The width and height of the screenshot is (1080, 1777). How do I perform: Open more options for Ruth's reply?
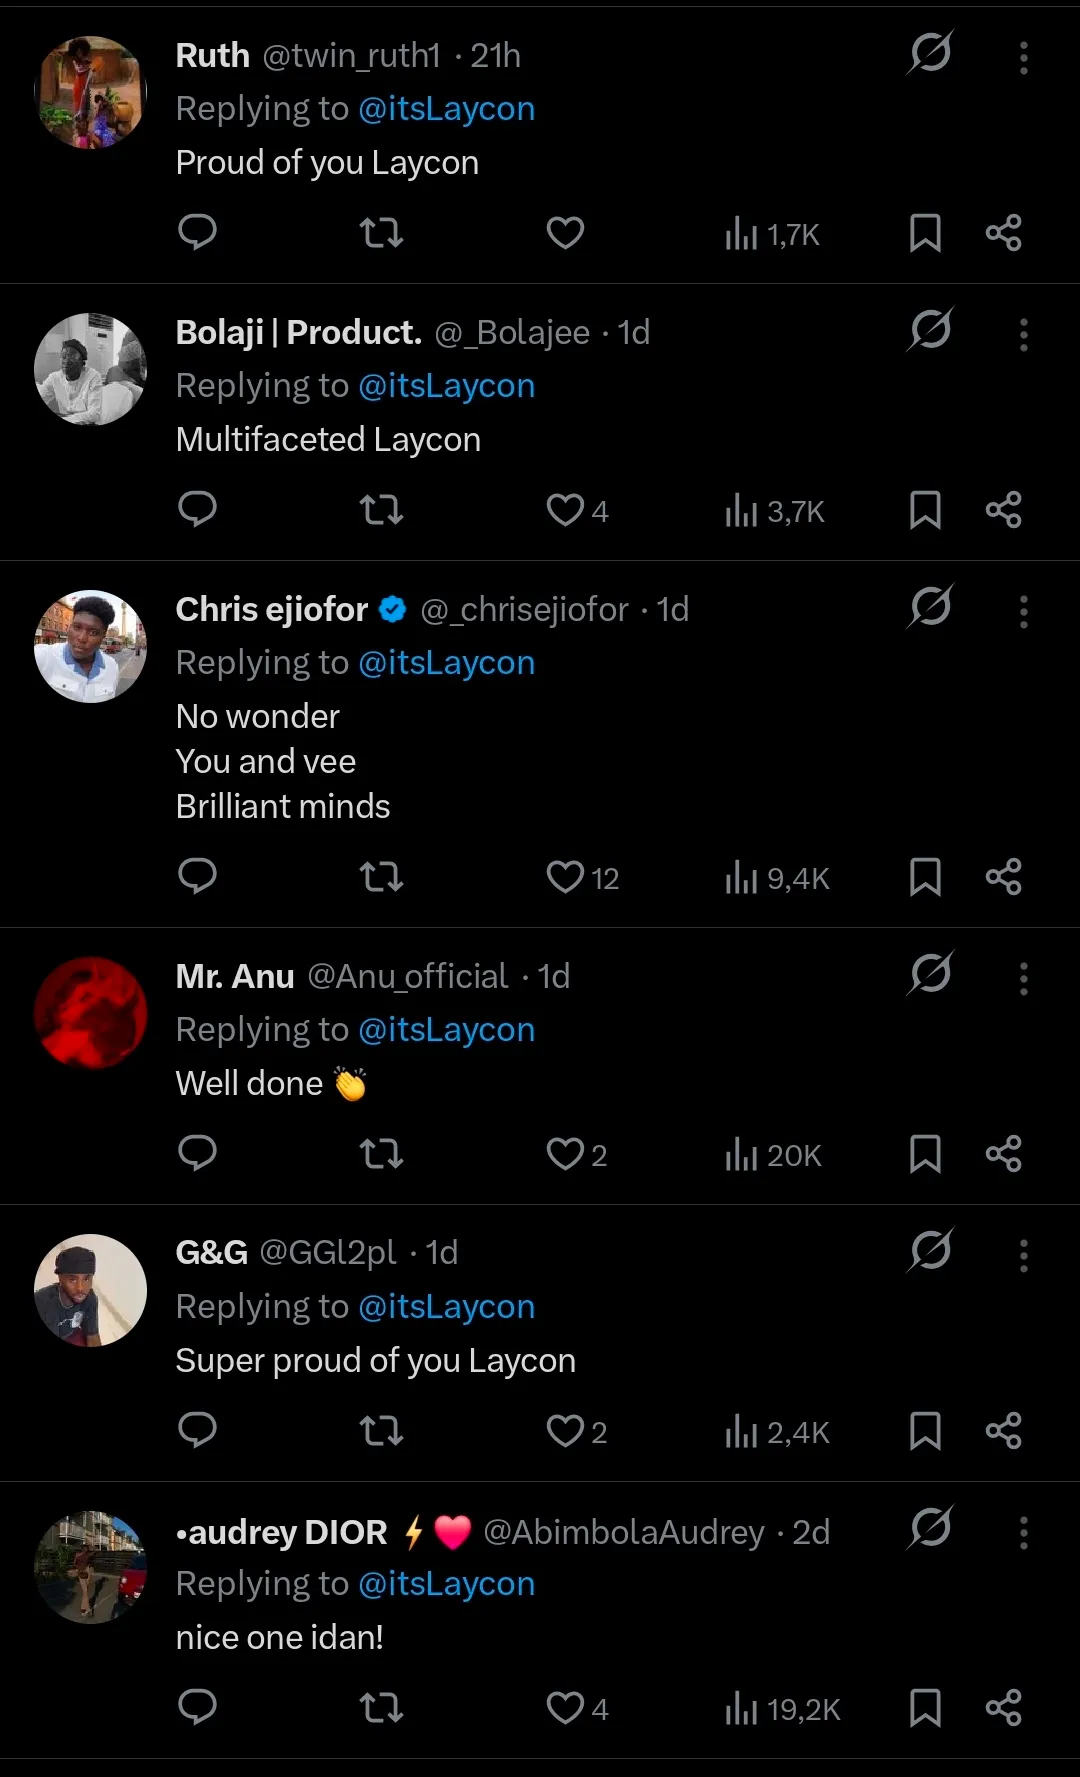[x=1023, y=58]
